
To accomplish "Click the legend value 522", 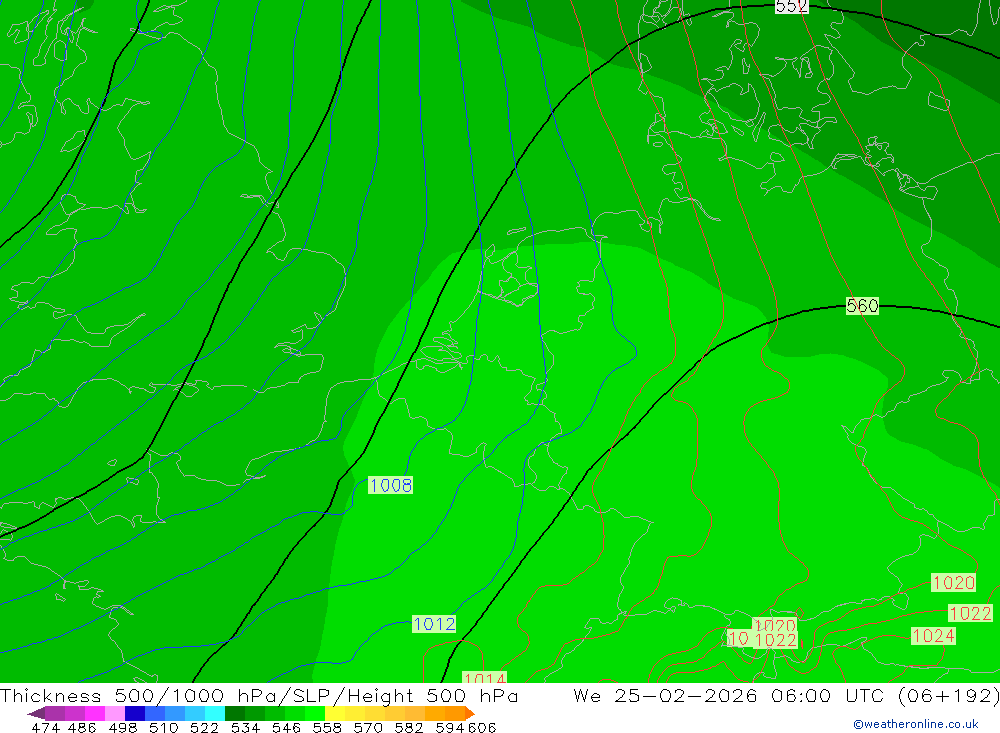I will tap(204, 727).
